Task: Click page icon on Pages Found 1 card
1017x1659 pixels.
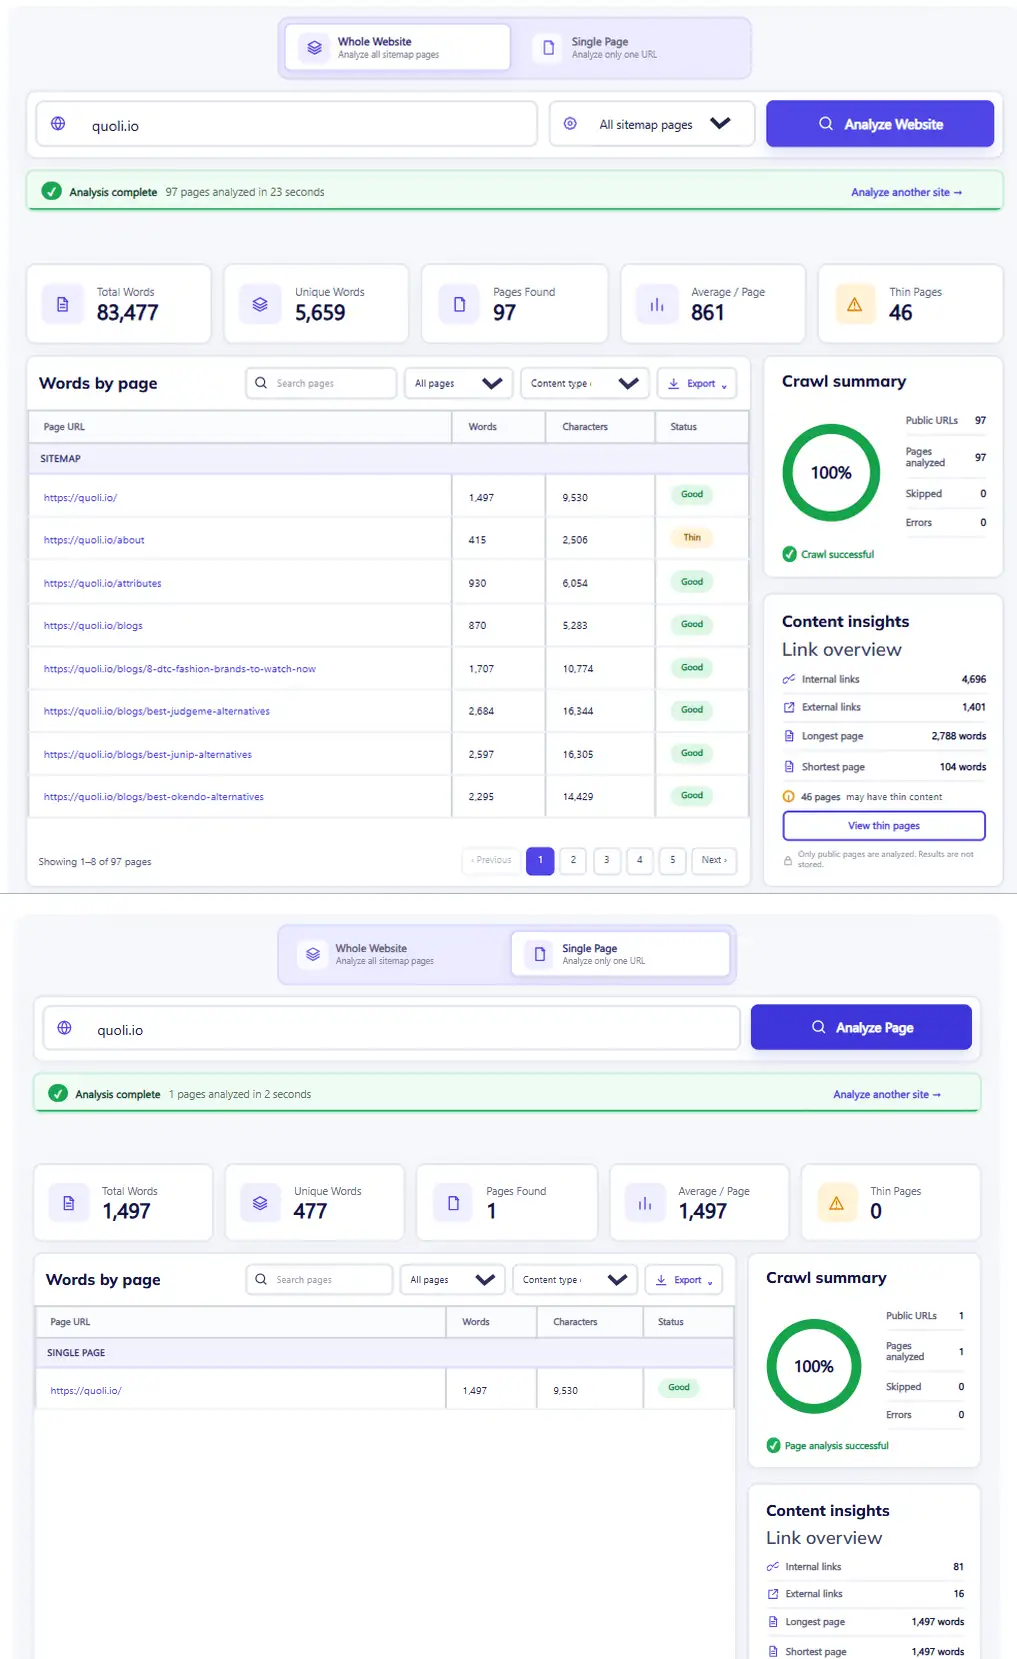Action: [453, 1203]
